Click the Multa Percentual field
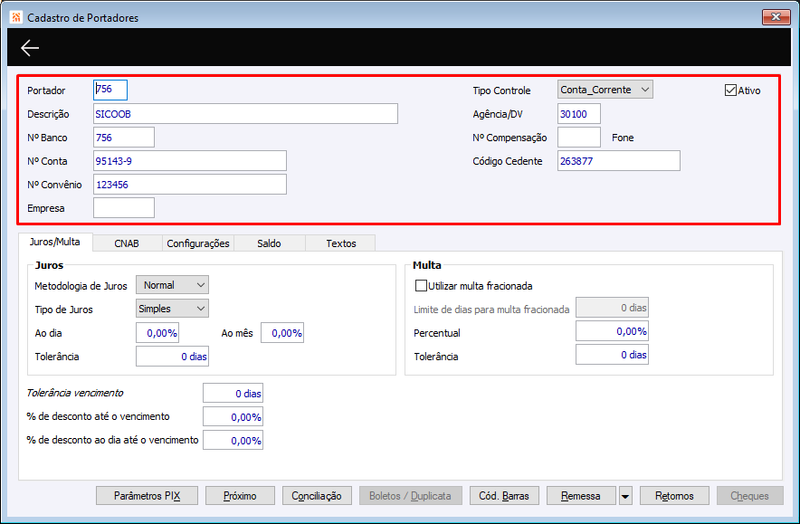Viewport: 800px width, 524px height. 612,331
